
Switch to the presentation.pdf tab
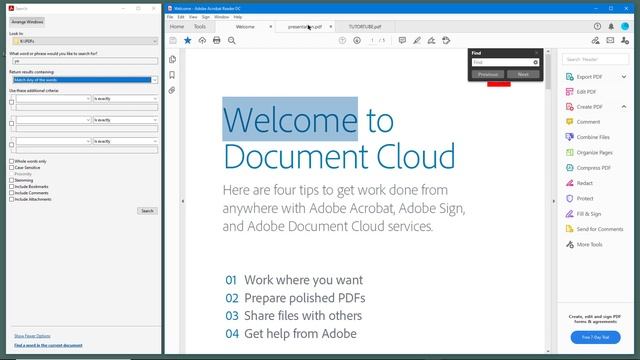click(304, 27)
